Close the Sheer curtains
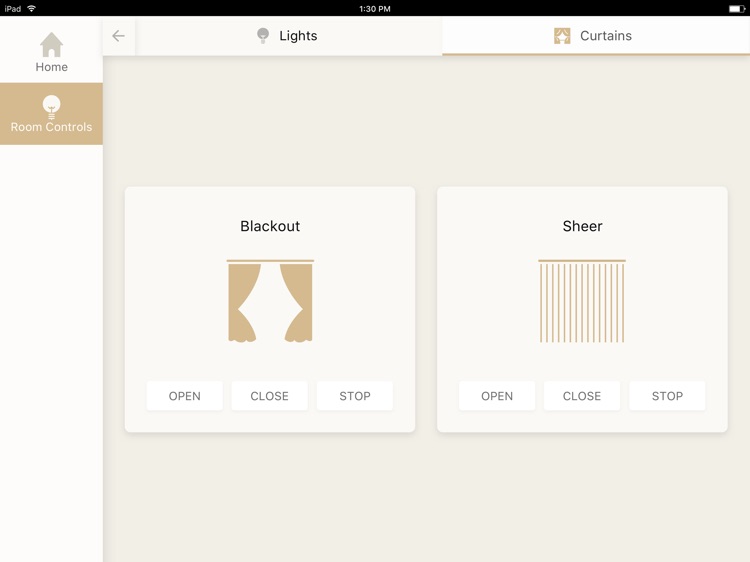This screenshot has width=750, height=562. point(582,396)
